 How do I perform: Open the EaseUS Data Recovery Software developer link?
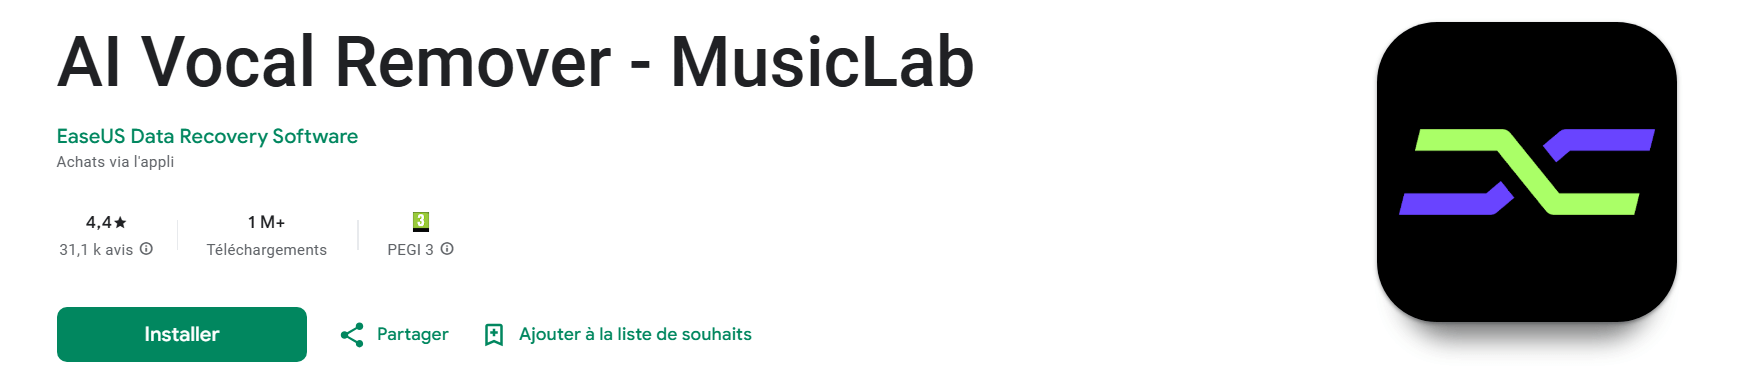pyautogui.click(x=207, y=136)
